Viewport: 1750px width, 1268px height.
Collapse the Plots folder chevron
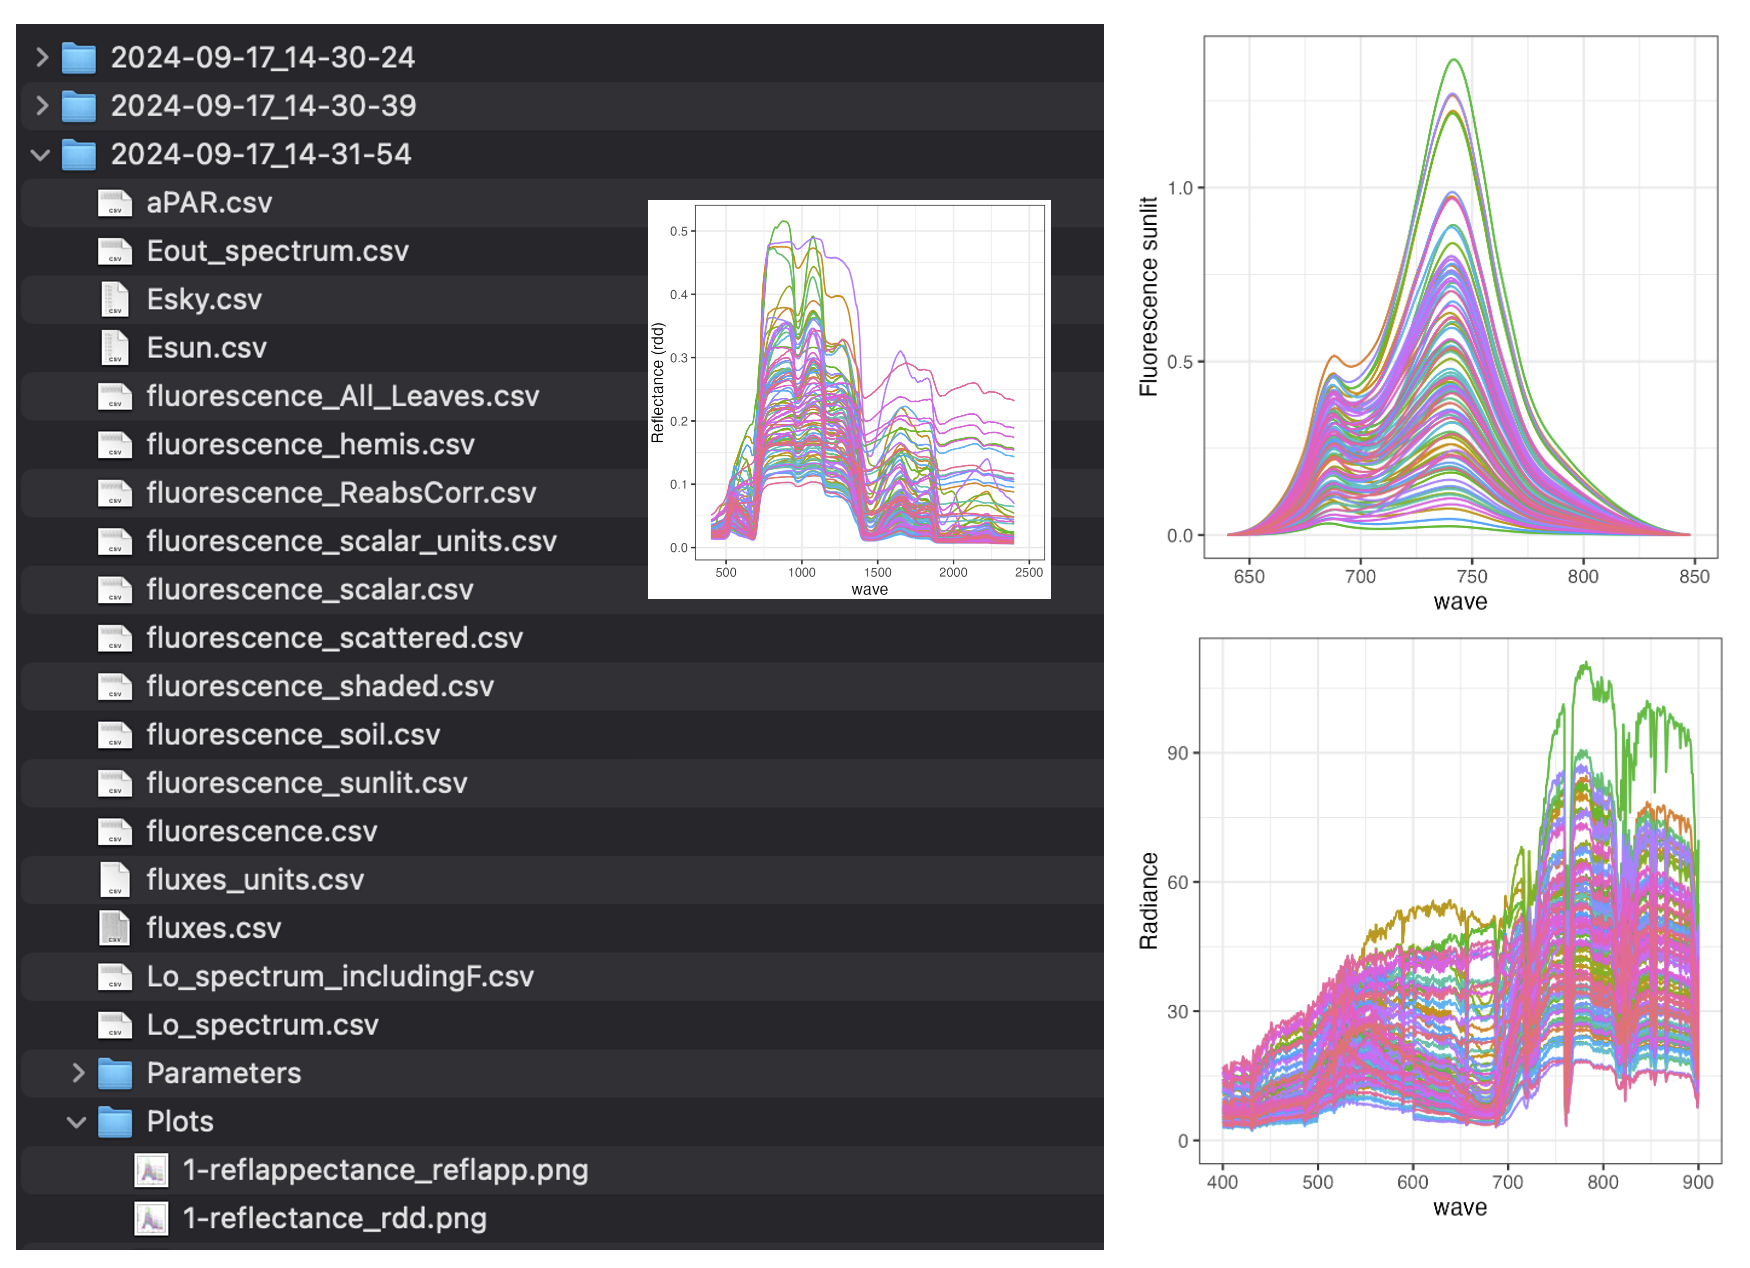tap(77, 1123)
